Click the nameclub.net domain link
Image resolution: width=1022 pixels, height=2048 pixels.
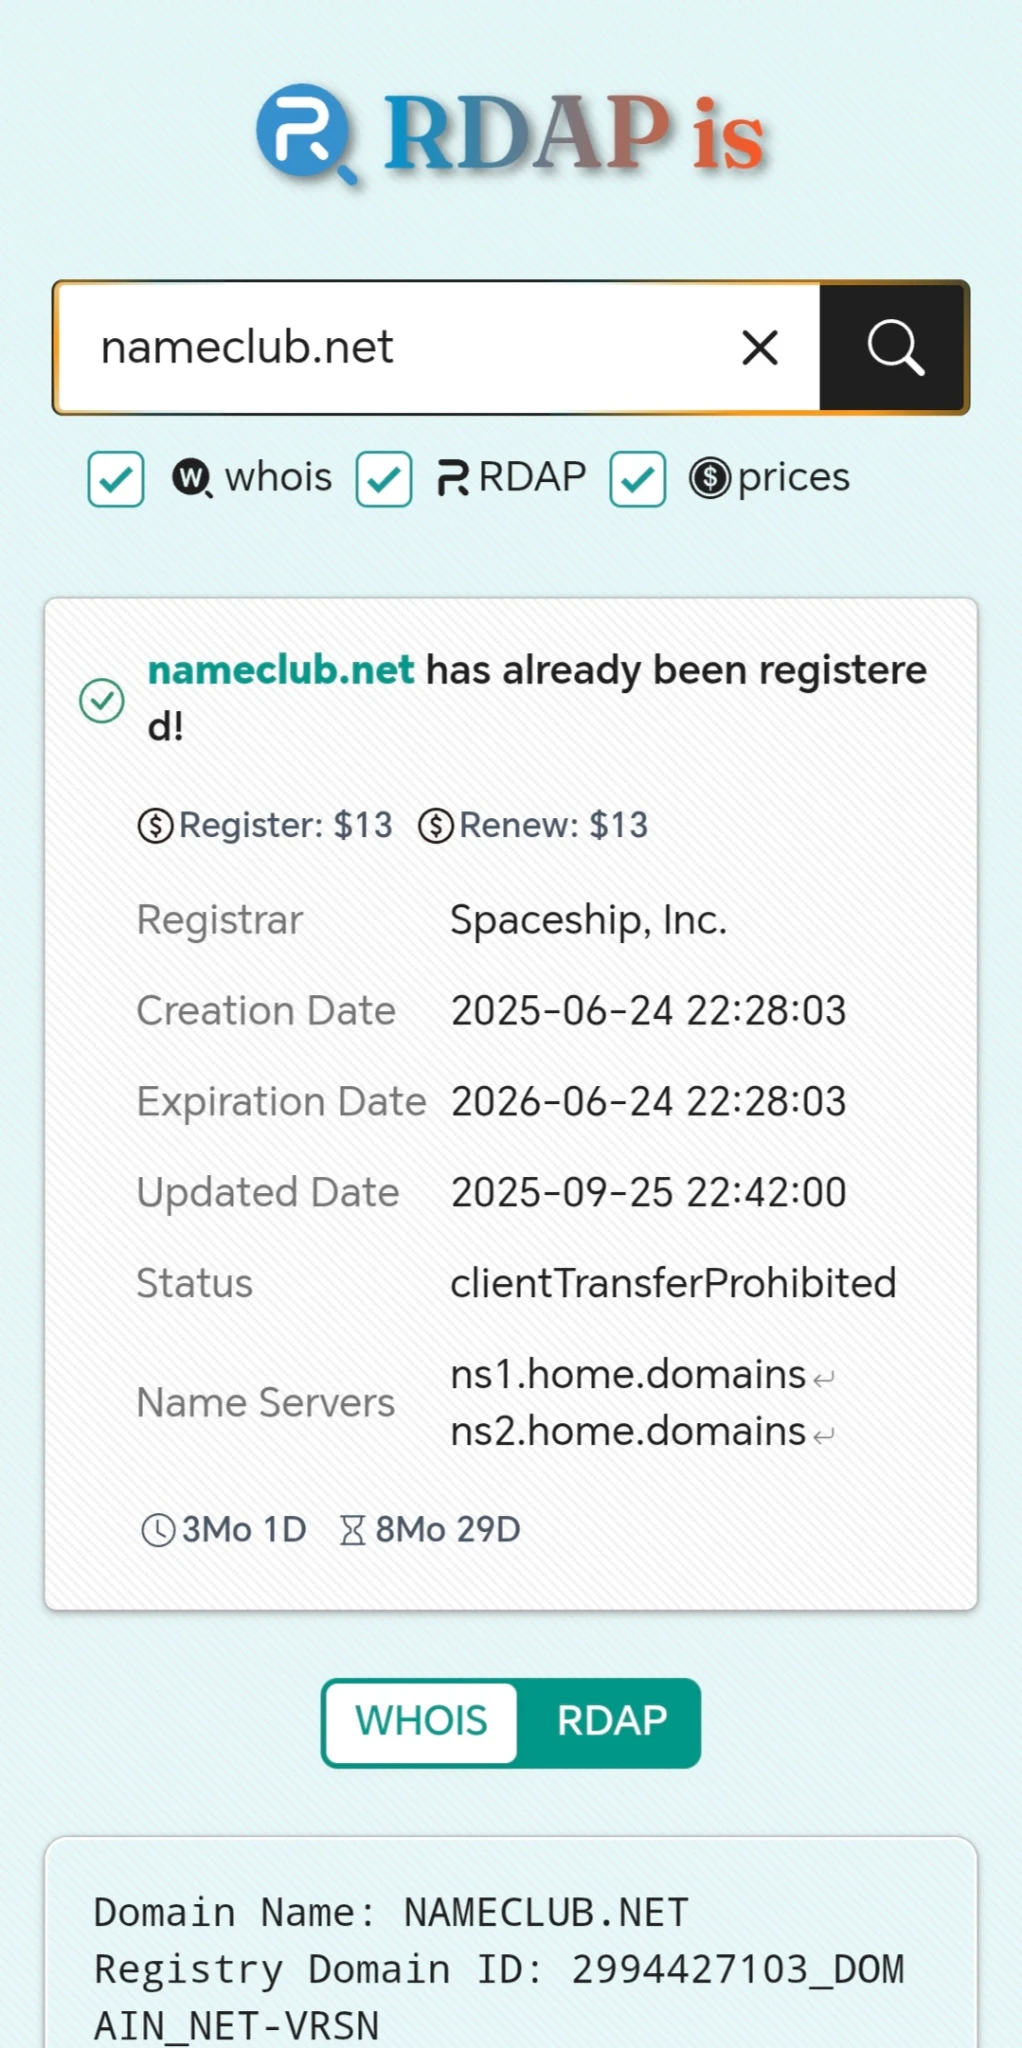click(x=281, y=670)
